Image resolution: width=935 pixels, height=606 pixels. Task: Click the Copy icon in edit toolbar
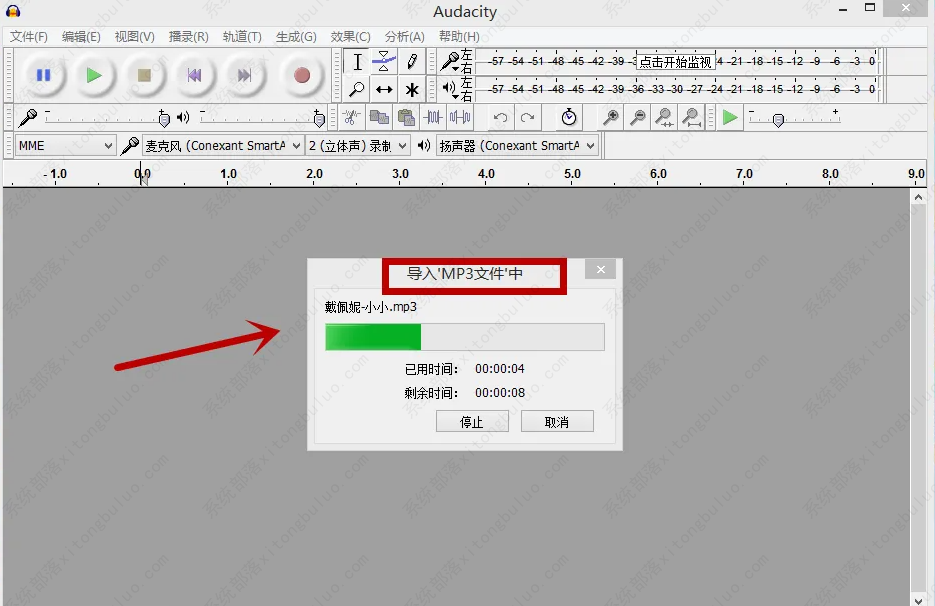[379, 118]
